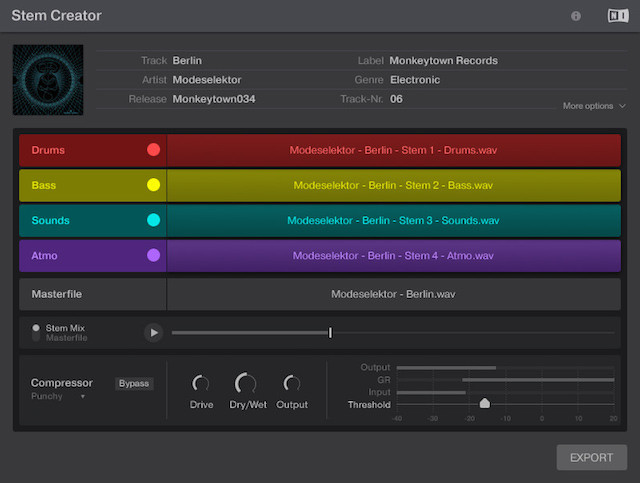Click the album artwork thumbnail
The height and width of the screenshot is (483, 640).
[x=46, y=79]
